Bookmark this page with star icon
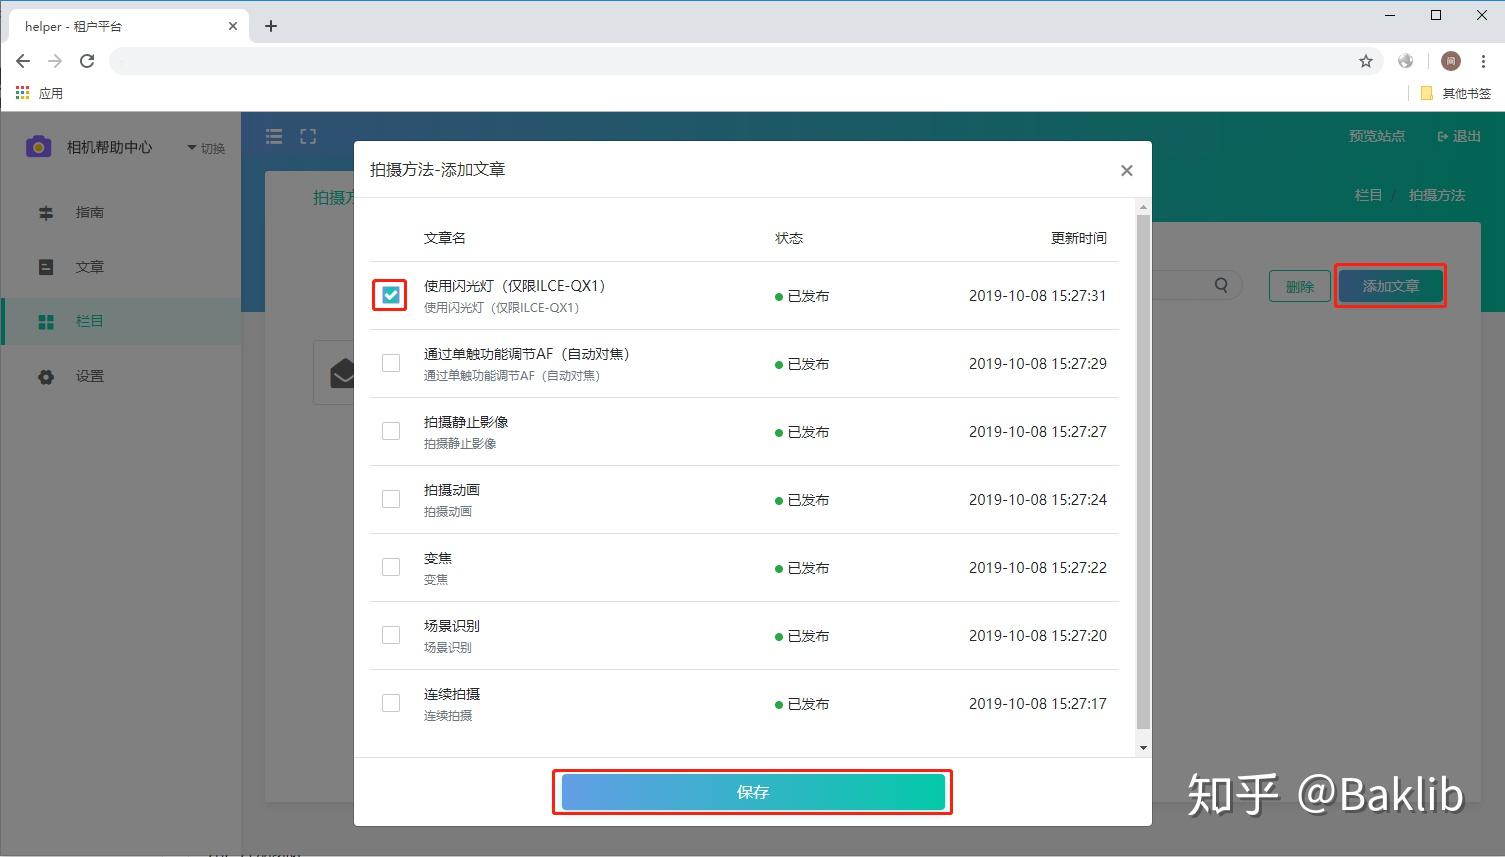The width and height of the screenshot is (1505, 857). click(x=1366, y=61)
